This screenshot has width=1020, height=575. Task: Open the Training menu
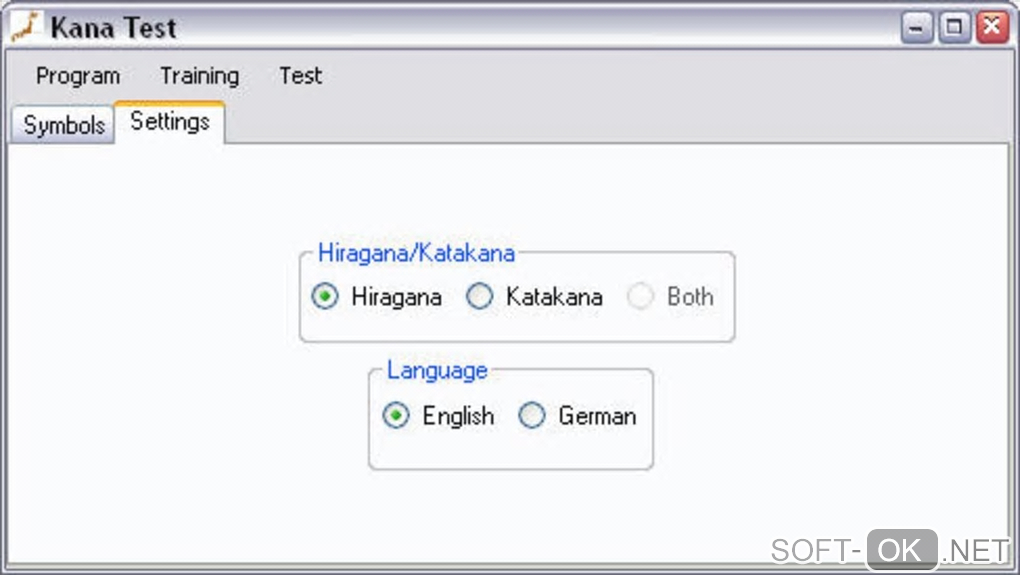[199, 76]
